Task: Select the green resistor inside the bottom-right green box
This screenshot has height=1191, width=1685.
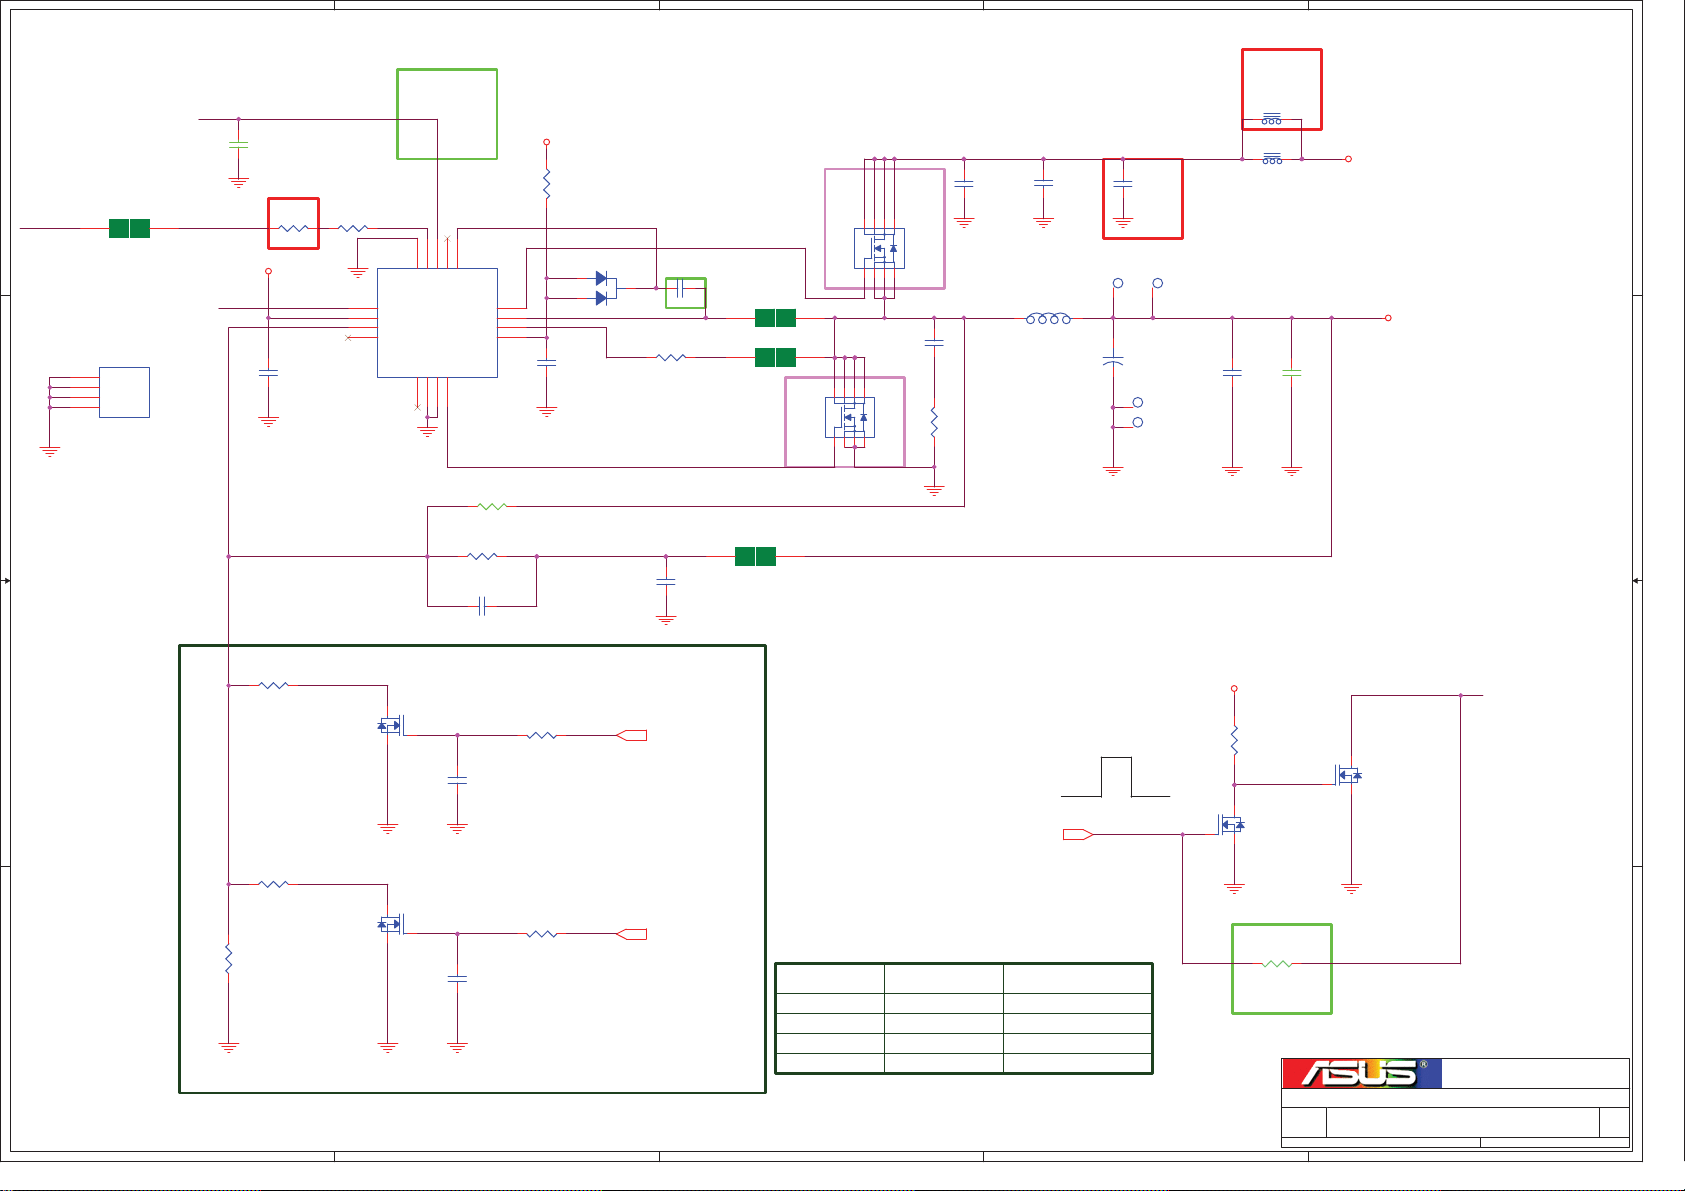Action: 1278,964
